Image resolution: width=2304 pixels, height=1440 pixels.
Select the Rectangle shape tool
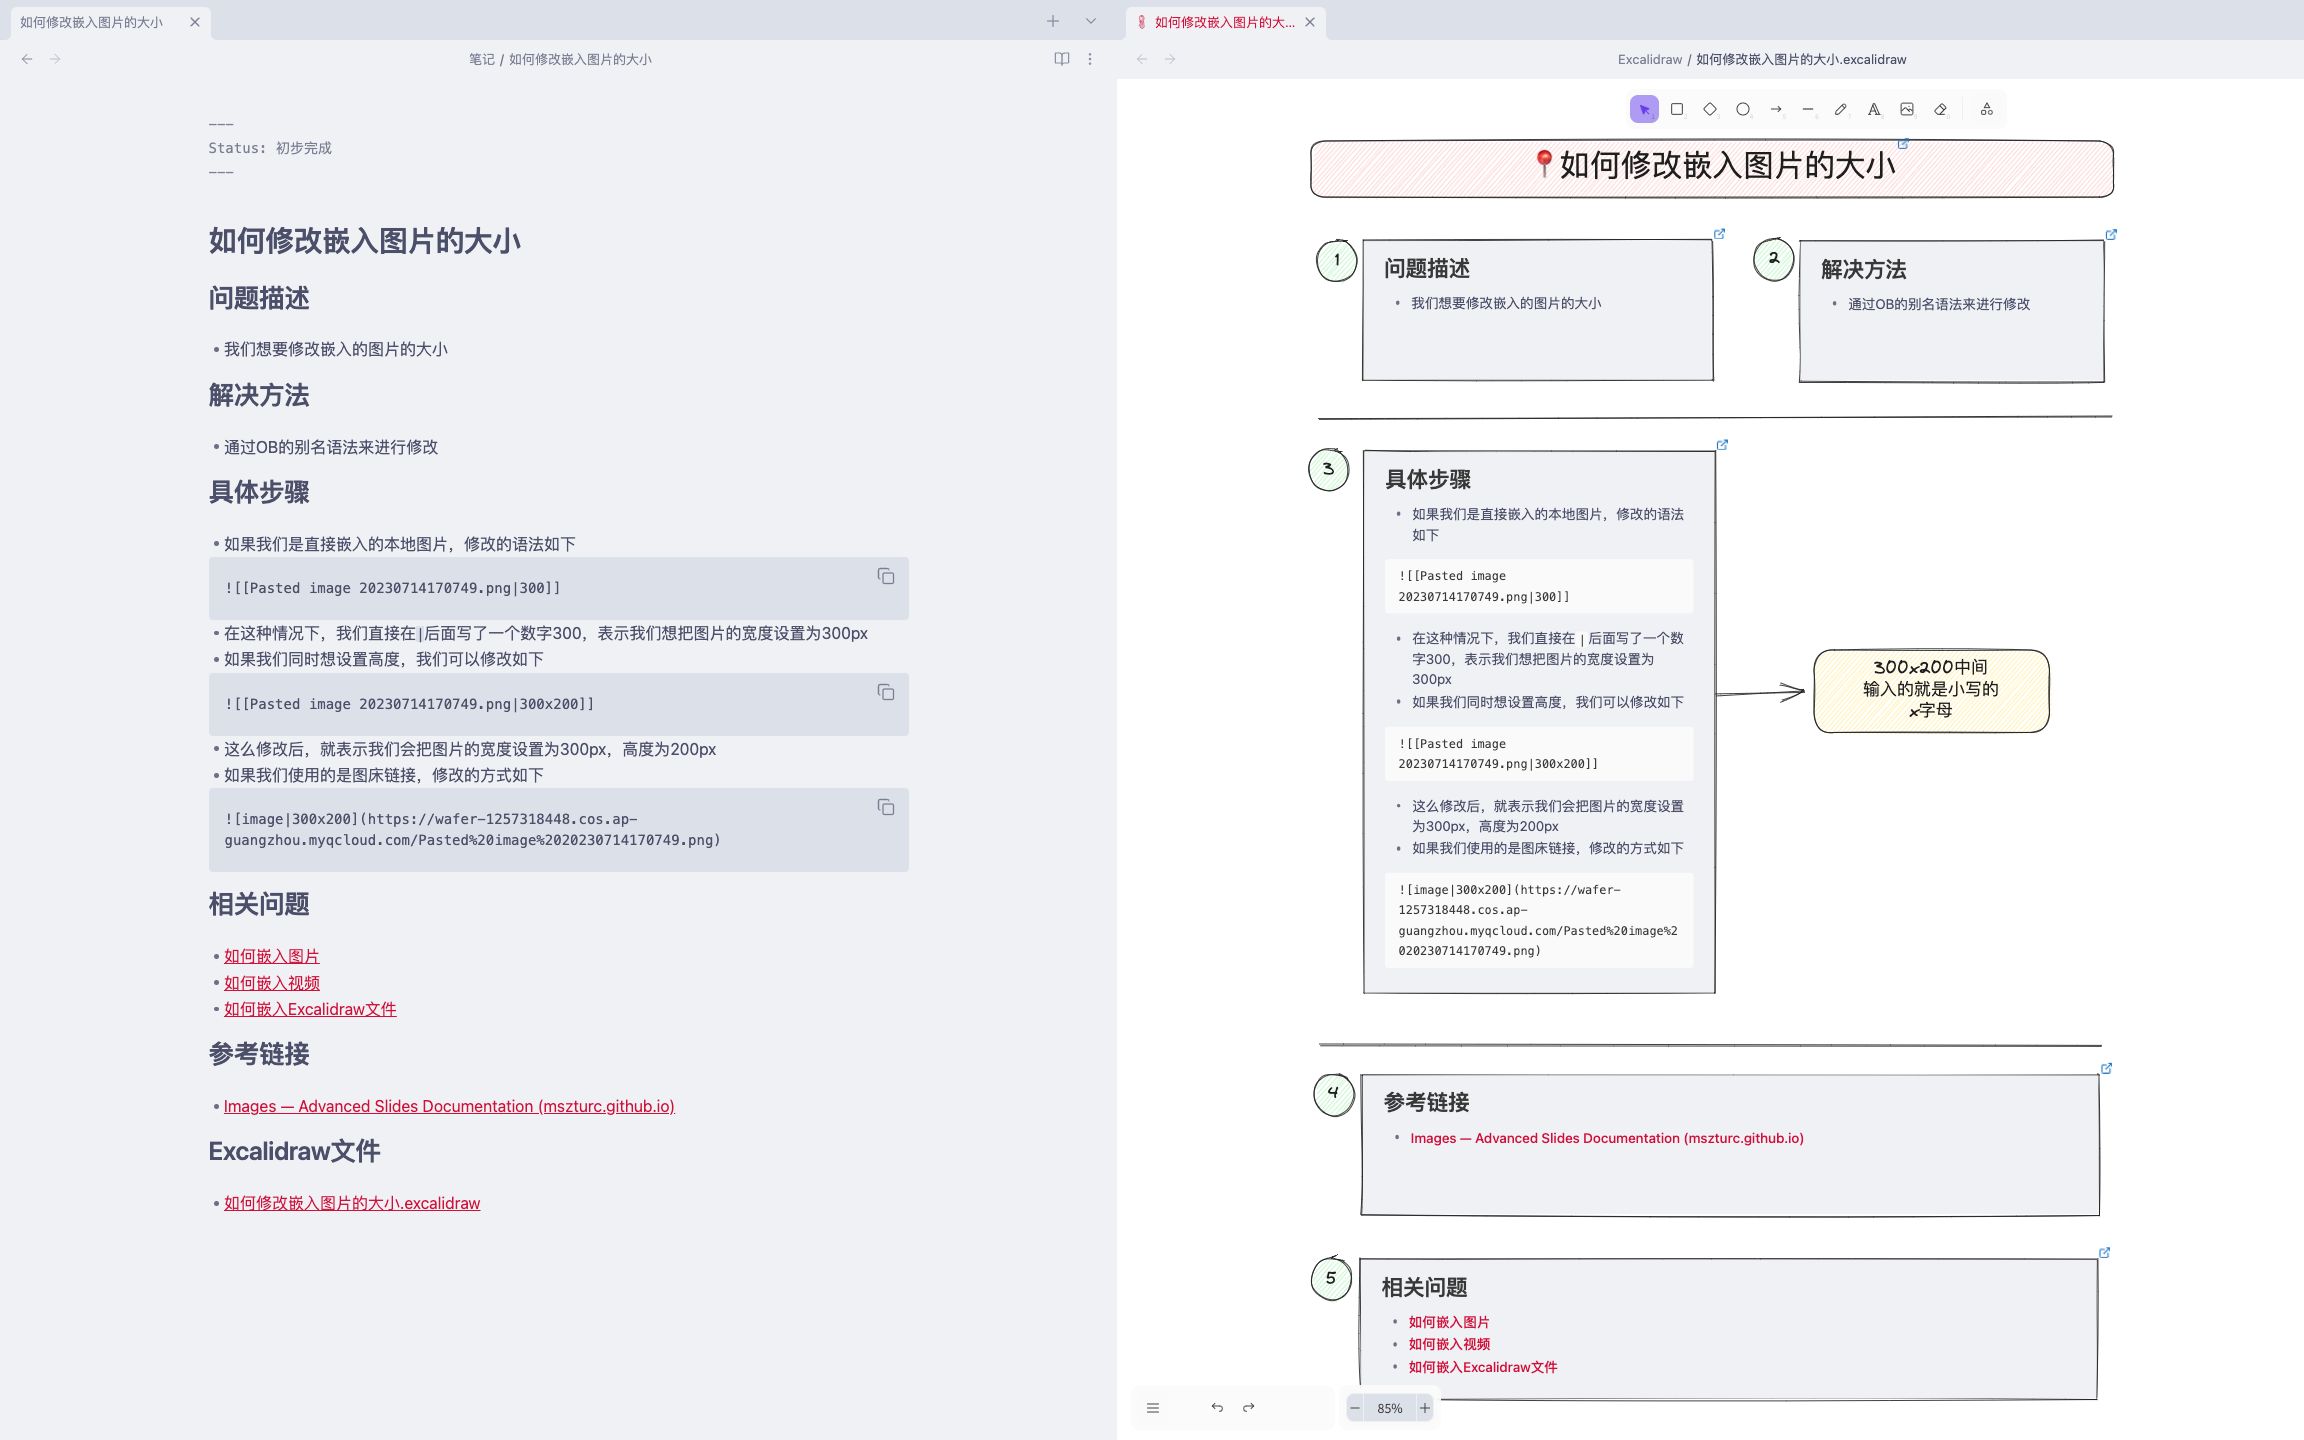click(1677, 109)
